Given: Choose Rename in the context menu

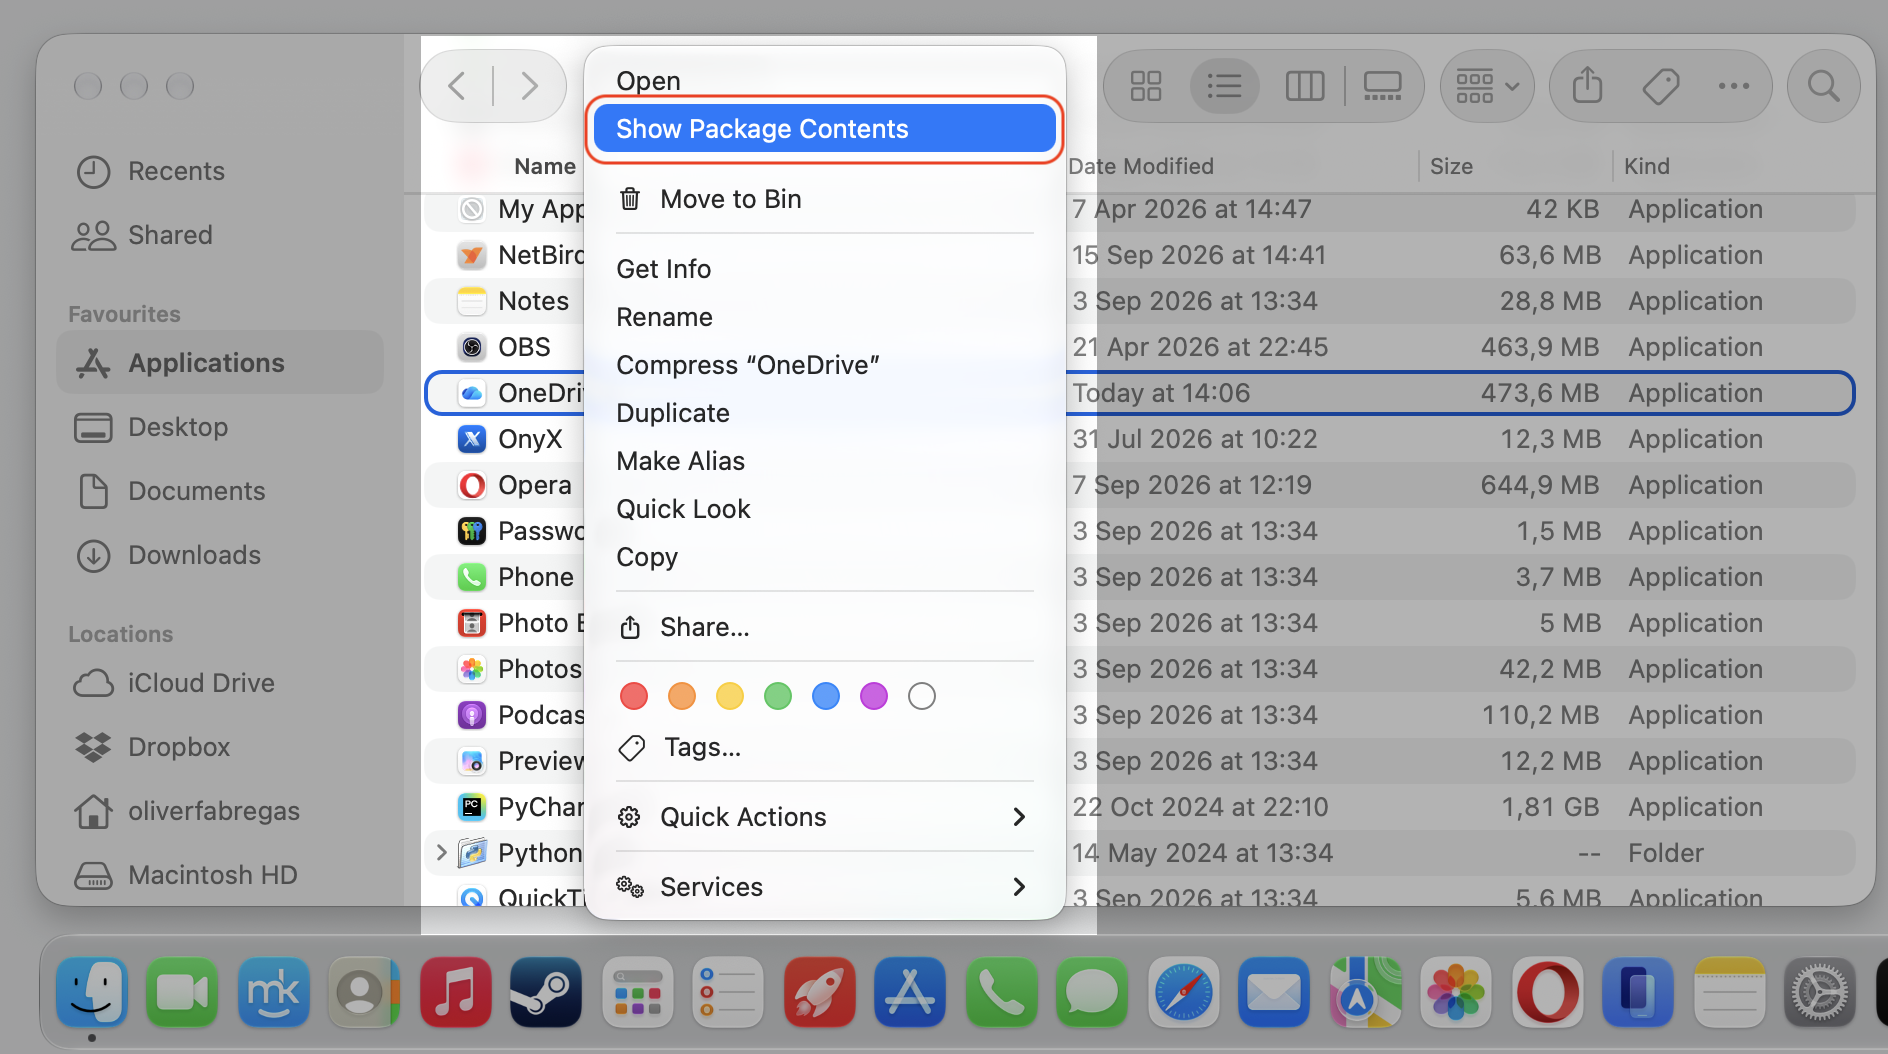Looking at the screenshot, I should (x=825, y=317).
